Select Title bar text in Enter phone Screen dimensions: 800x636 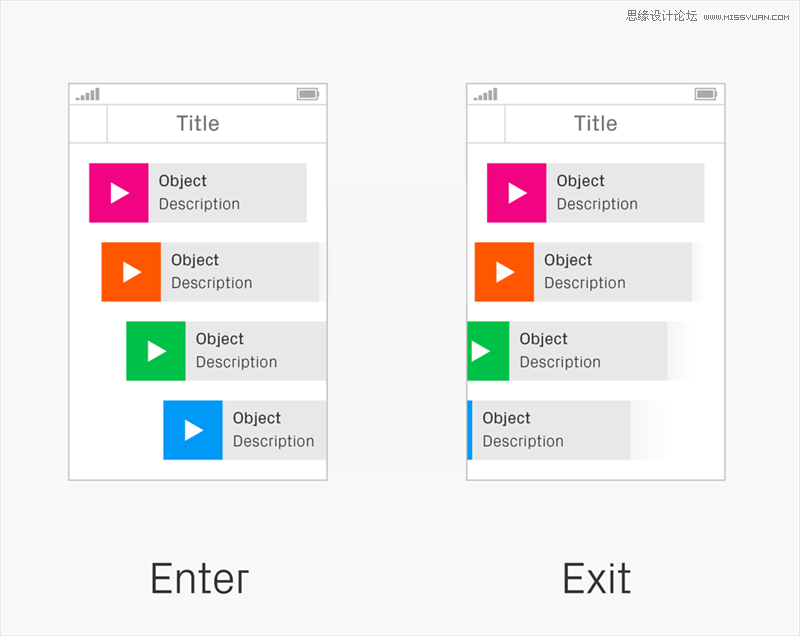[x=198, y=123]
